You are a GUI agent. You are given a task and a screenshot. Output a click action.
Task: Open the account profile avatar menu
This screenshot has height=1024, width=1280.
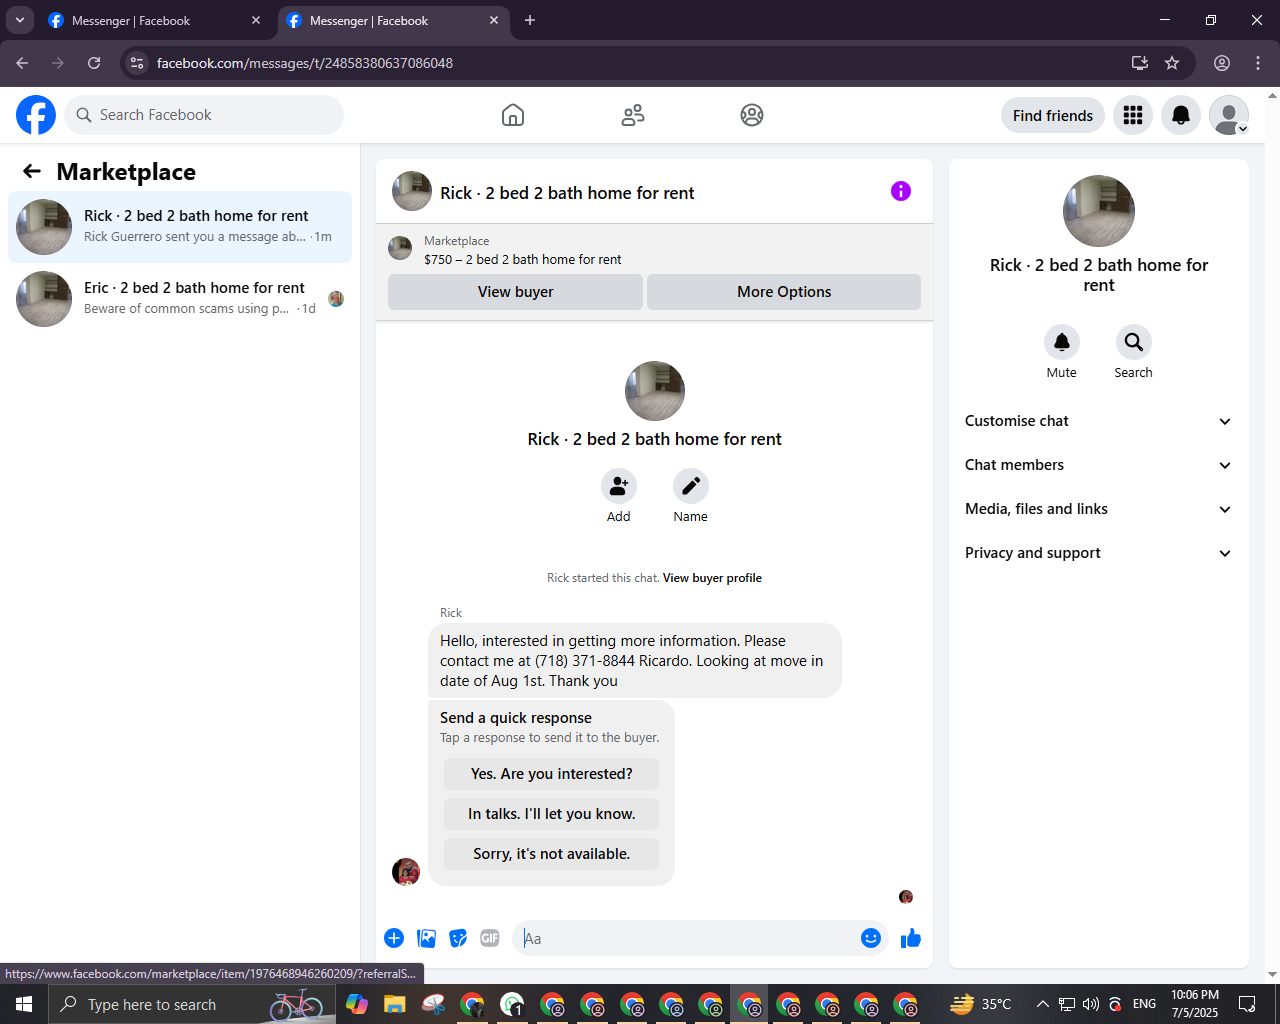1229,115
